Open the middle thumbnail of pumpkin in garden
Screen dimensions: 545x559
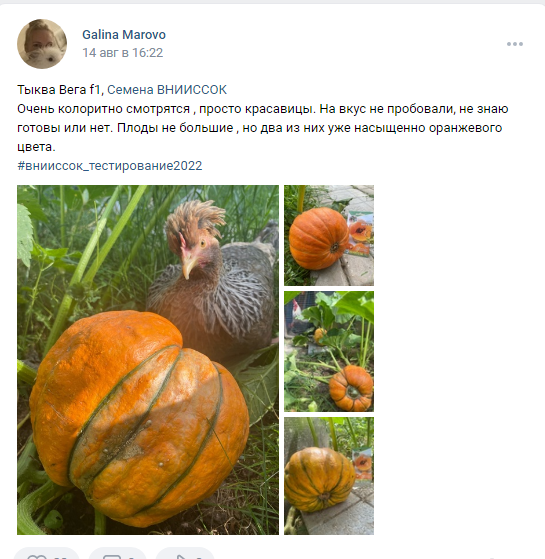point(329,352)
